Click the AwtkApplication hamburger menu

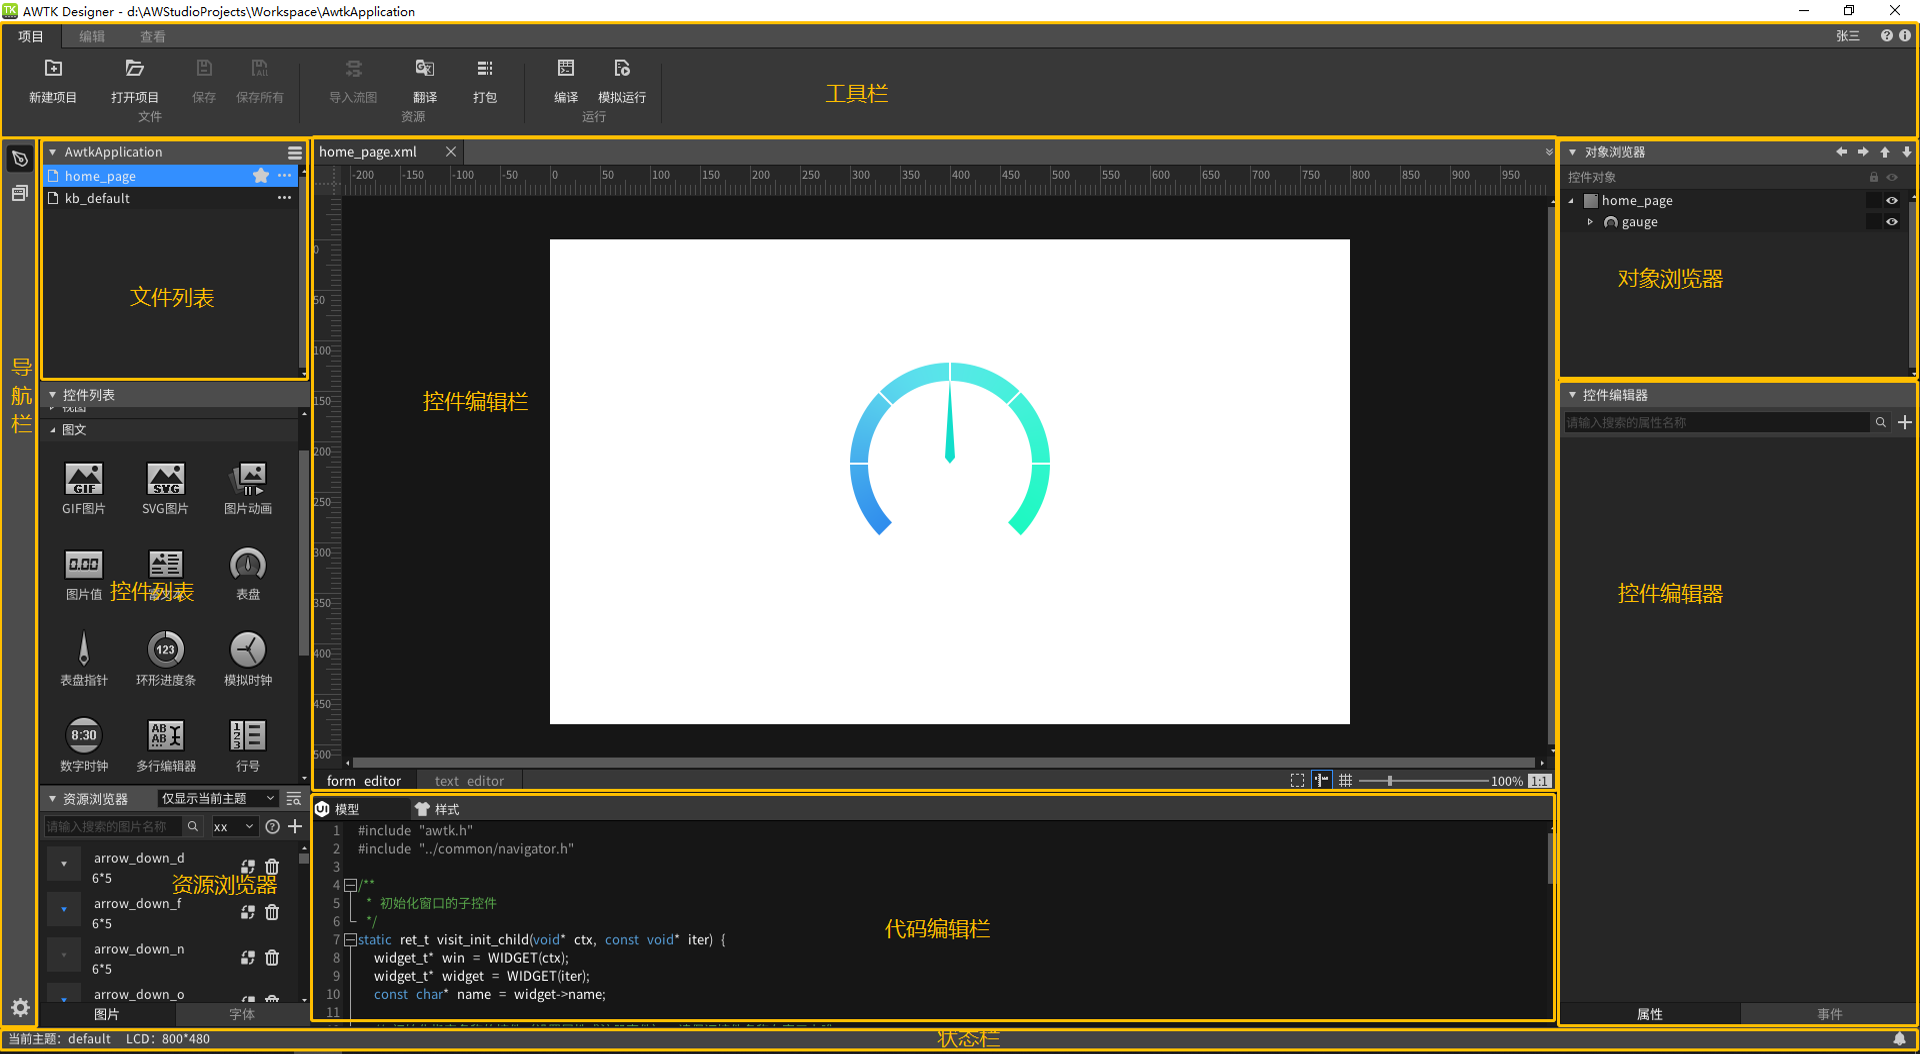click(x=295, y=152)
